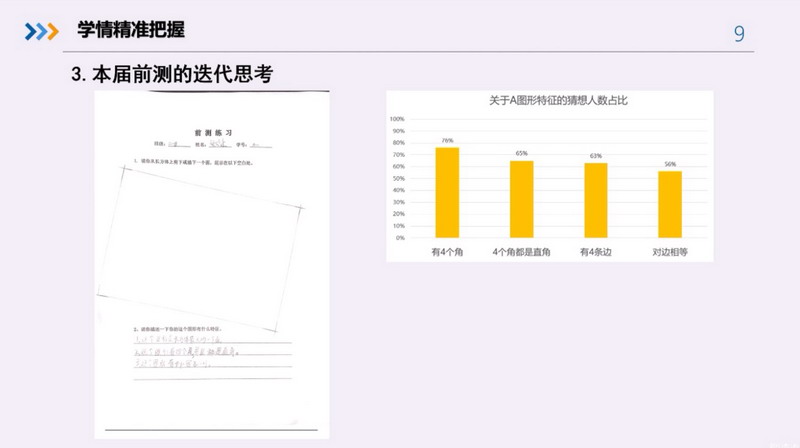Select the 有4条边 yellow bar
The width and height of the screenshot is (800, 448).
pyautogui.click(x=596, y=200)
